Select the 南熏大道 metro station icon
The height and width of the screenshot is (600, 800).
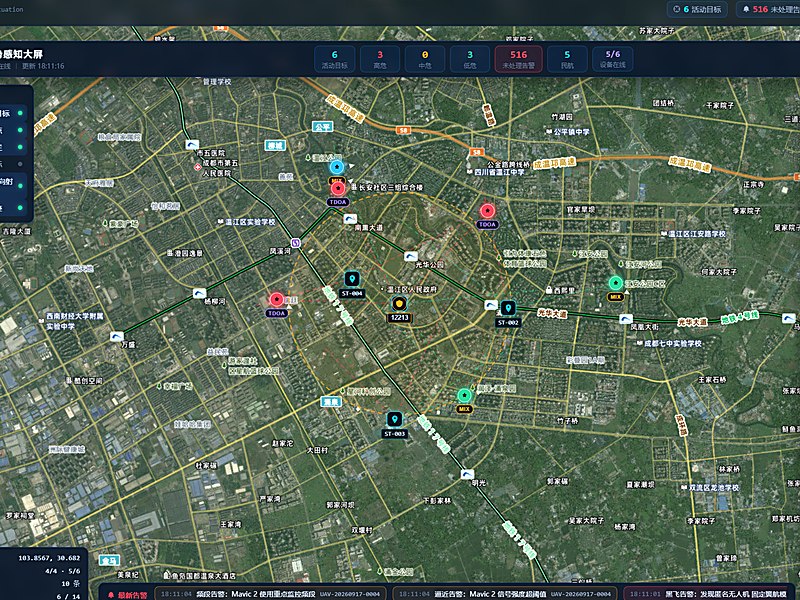pos(350,219)
